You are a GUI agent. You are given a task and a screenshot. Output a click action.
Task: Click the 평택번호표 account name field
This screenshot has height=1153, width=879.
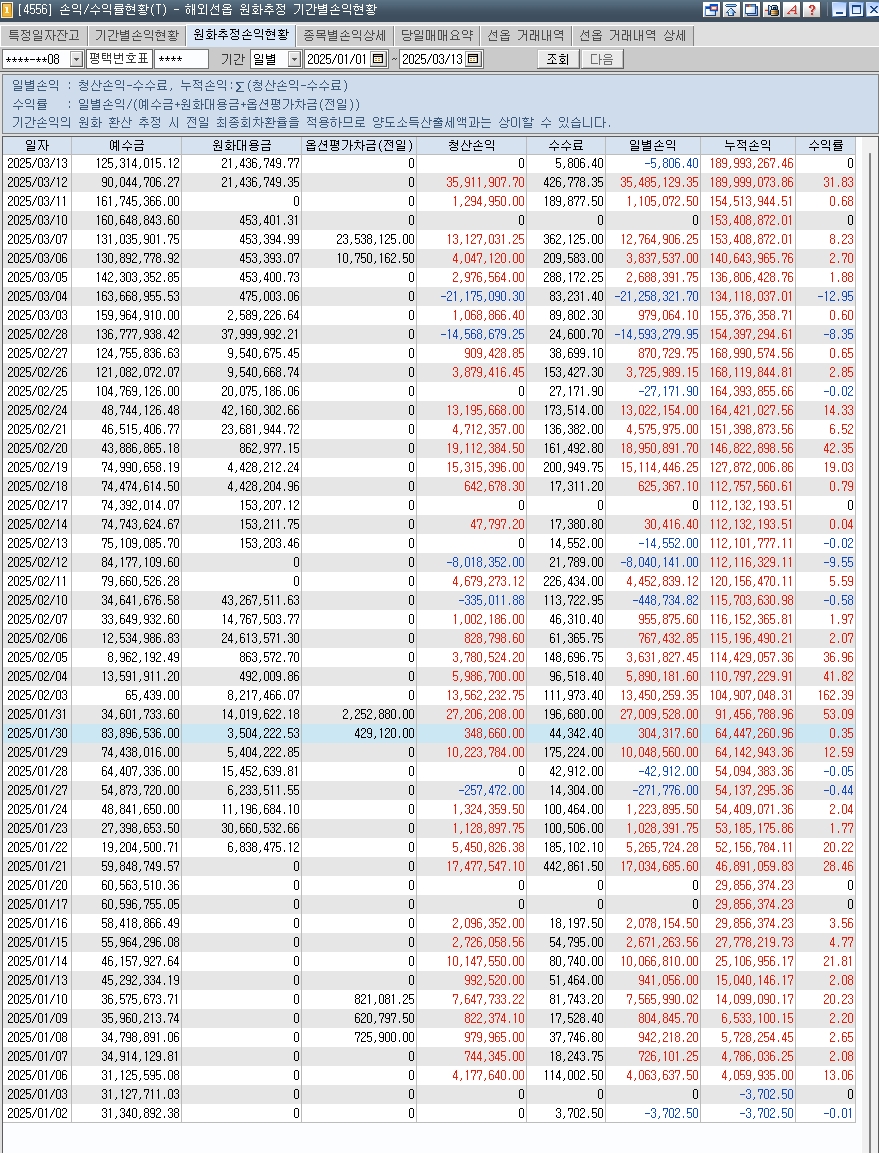tap(119, 59)
